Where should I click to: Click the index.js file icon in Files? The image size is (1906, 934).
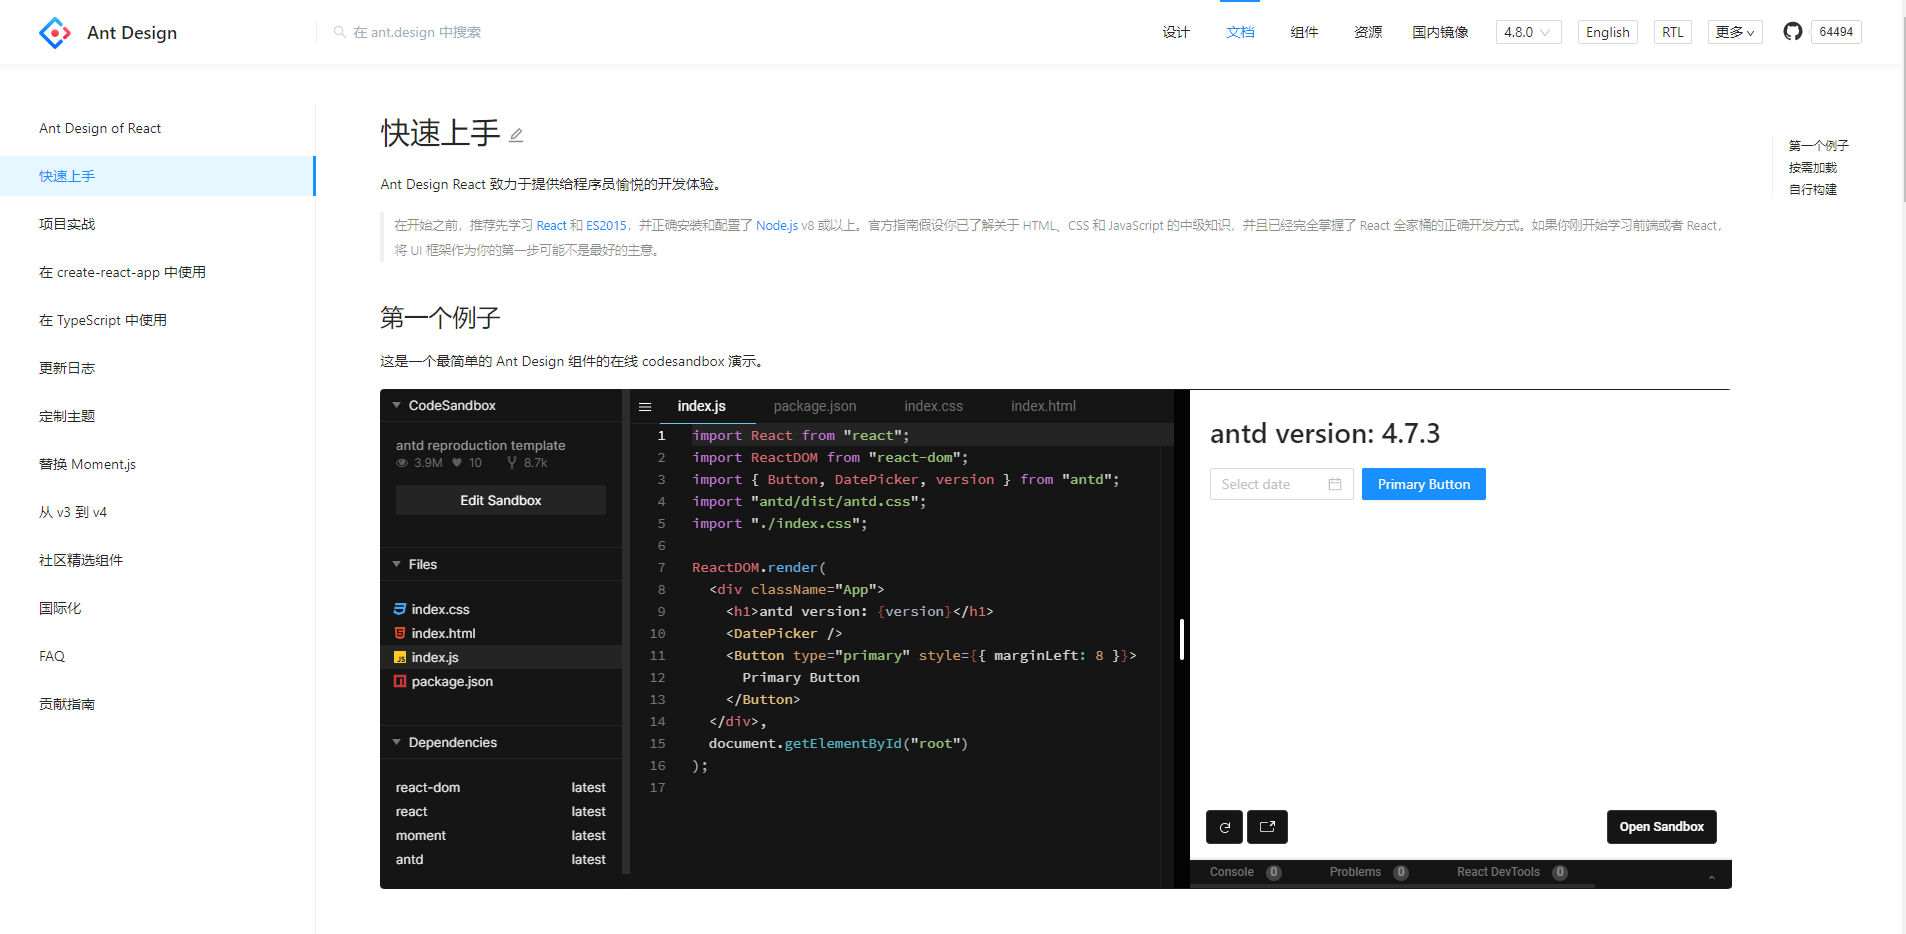coord(400,657)
